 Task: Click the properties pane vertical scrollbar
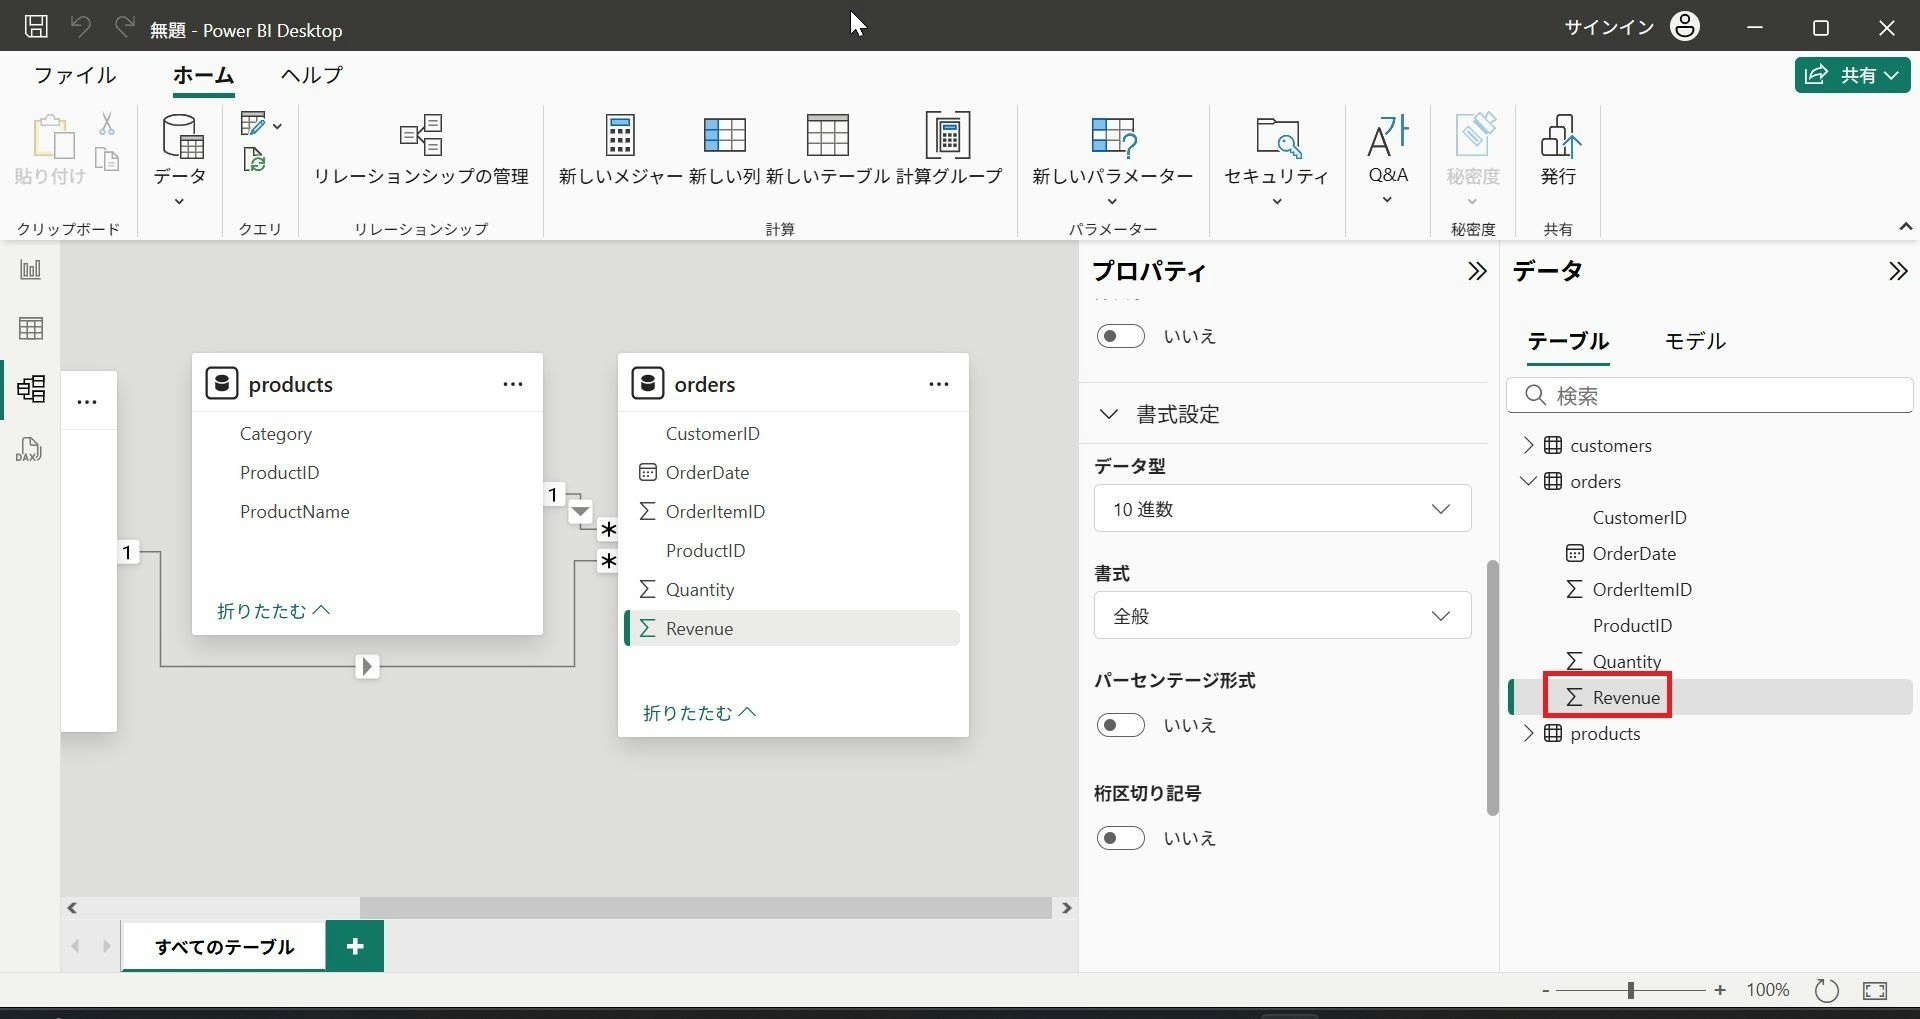click(1493, 687)
